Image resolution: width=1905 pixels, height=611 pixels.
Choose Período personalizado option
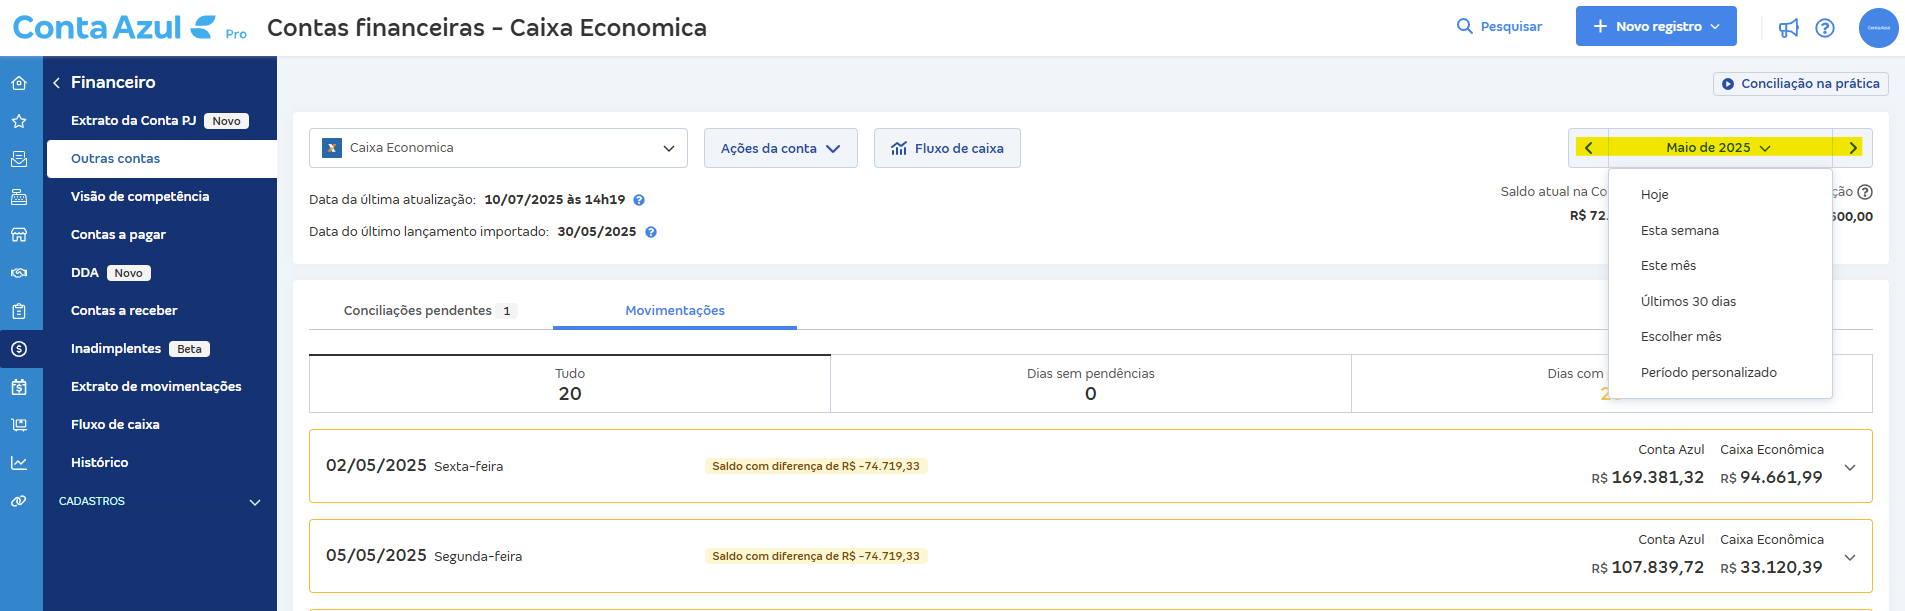pos(1708,372)
